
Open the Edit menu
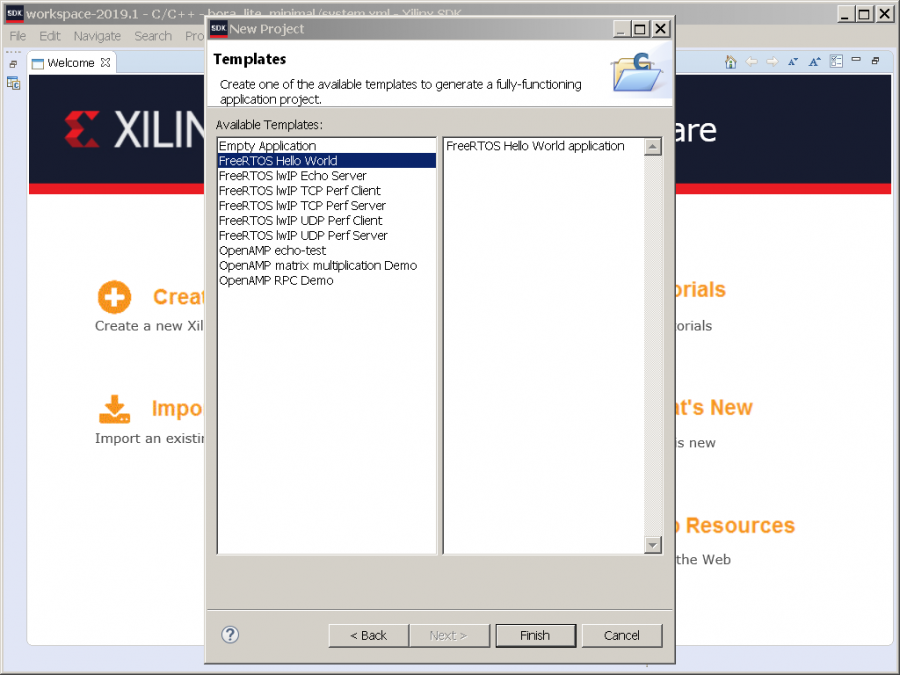click(x=50, y=36)
